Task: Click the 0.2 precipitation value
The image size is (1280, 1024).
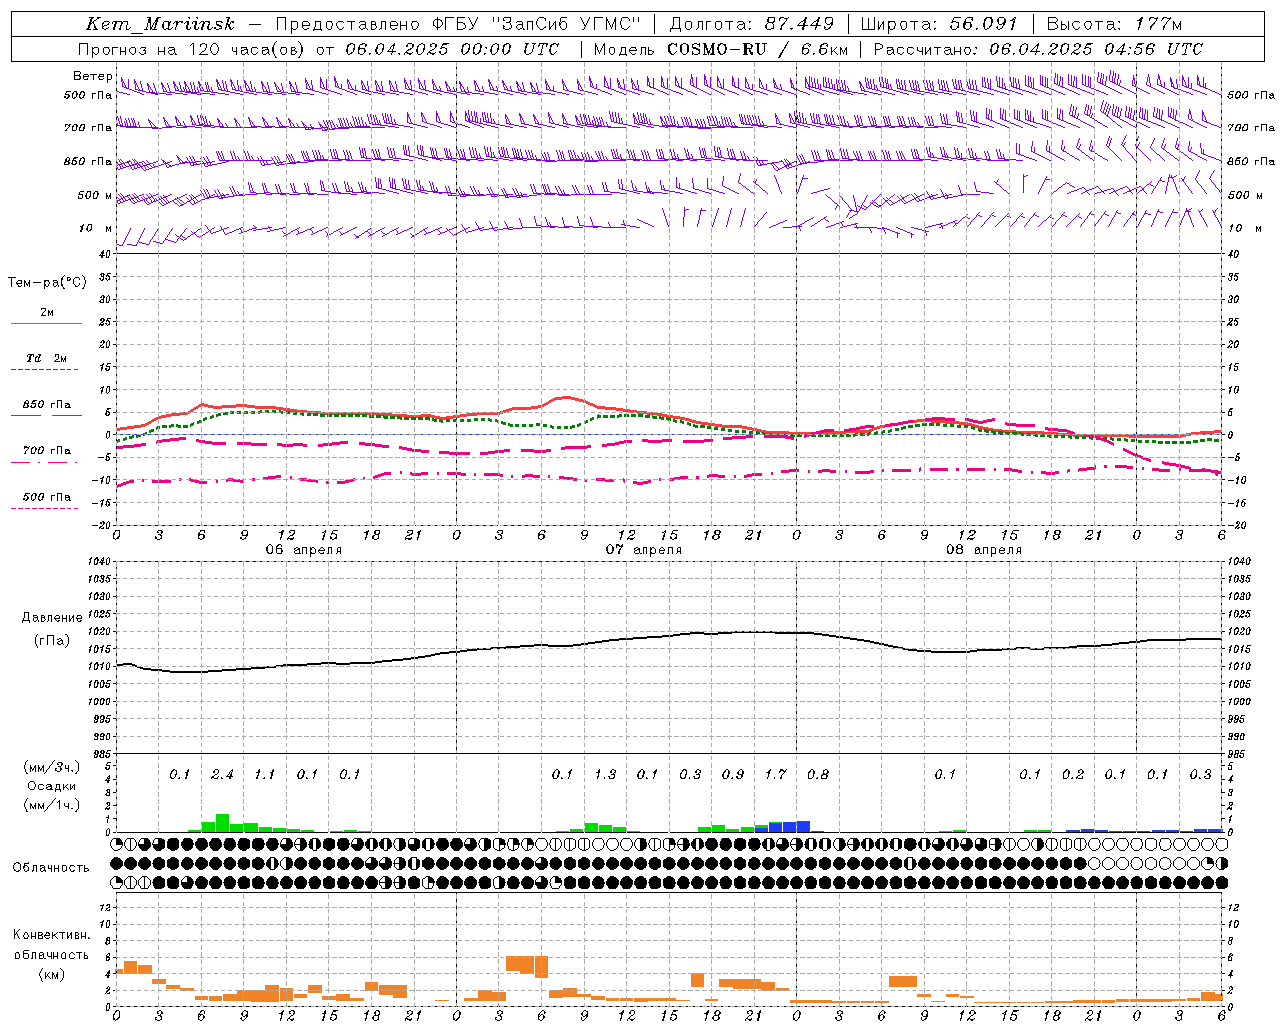Action: [x=1073, y=775]
